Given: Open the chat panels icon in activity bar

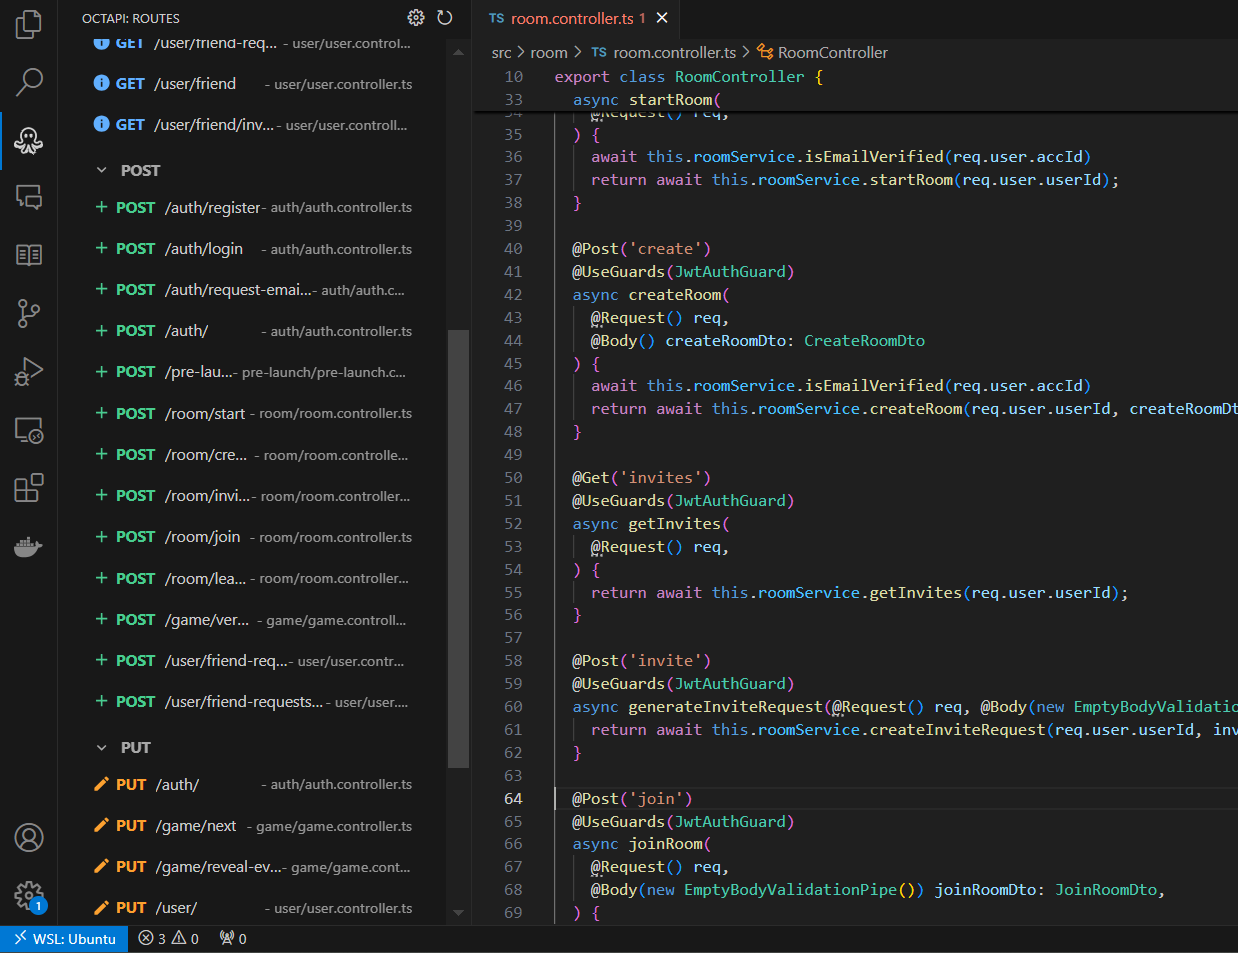Looking at the screenshot, I should coord(29,197).
